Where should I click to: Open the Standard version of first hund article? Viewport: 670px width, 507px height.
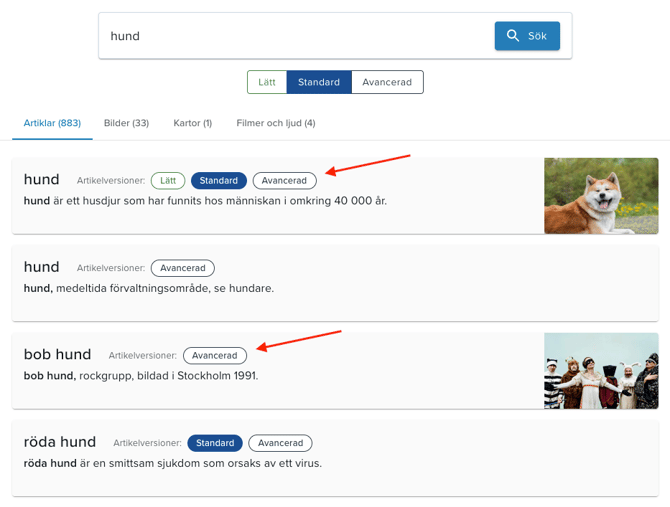click(x=219, y=181)
